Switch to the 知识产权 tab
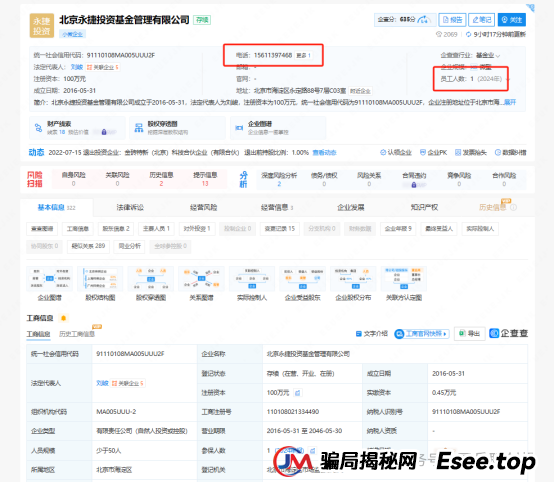Viewport: 554px width, 482px height. pyautogui.click(x=424, y=207)
